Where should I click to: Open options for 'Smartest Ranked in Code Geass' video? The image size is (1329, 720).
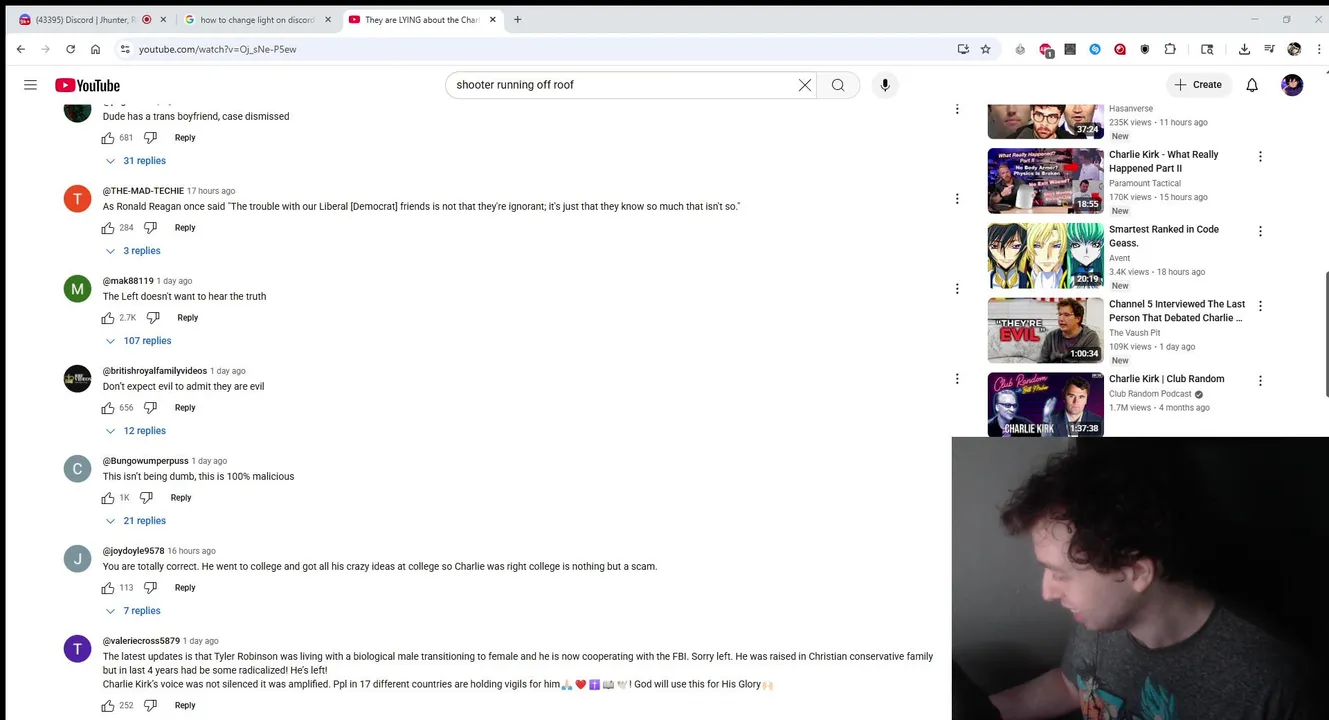pos(1260,231)
